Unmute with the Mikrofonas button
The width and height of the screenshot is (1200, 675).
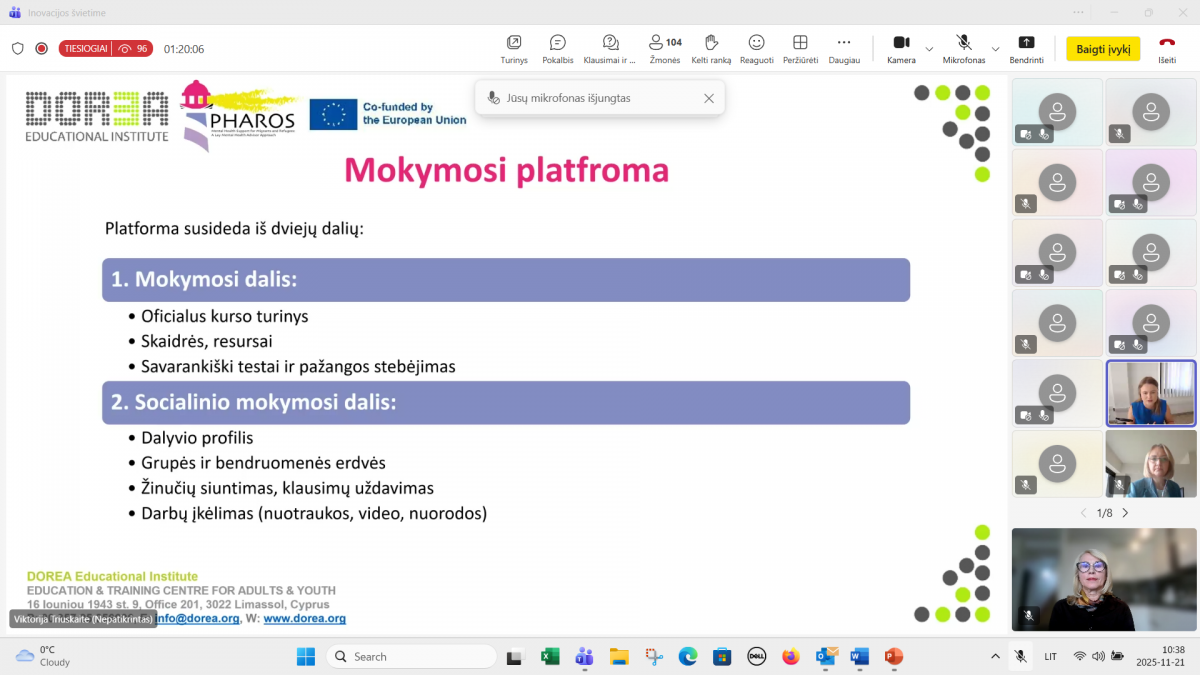click(x=963, y=48)
